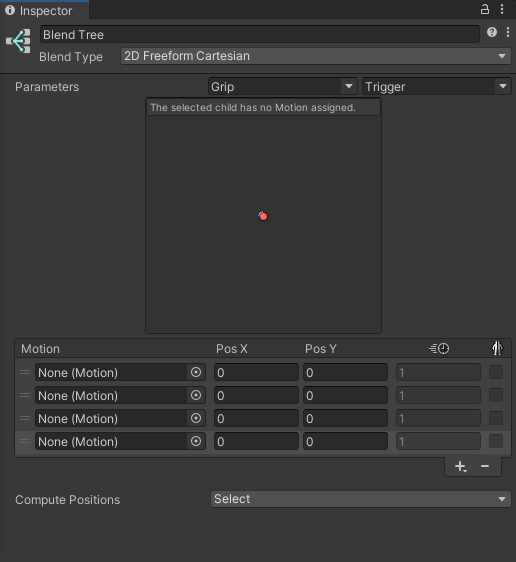Open the Compute Positions Select dropdown

[x=361, y=499]
